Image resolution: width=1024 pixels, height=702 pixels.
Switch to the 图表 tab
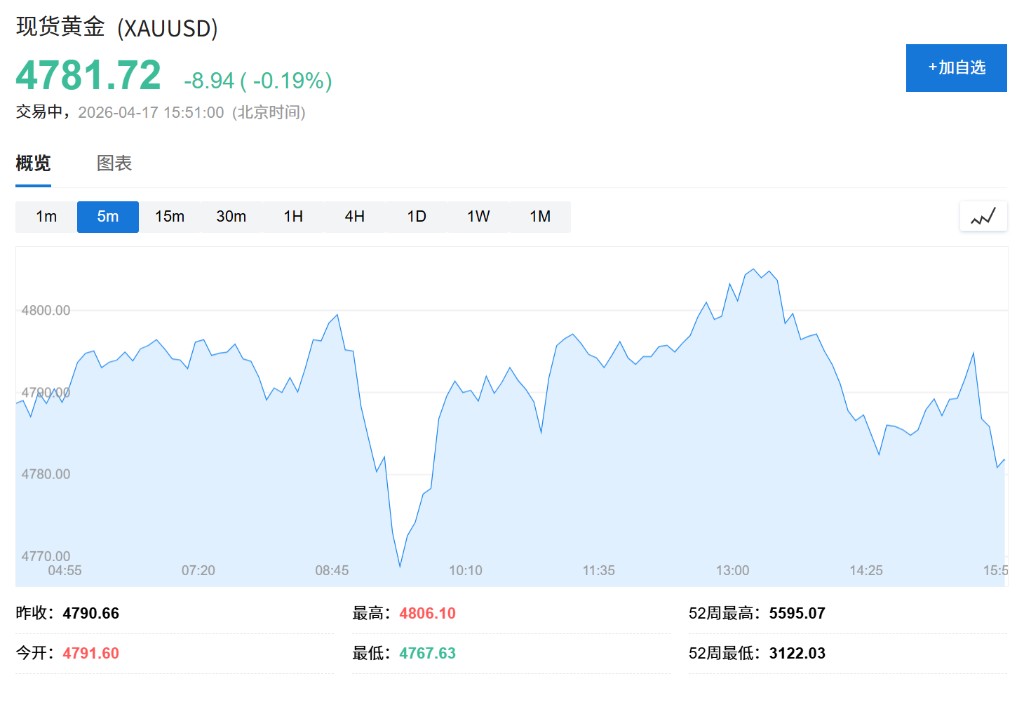(114, 164)
